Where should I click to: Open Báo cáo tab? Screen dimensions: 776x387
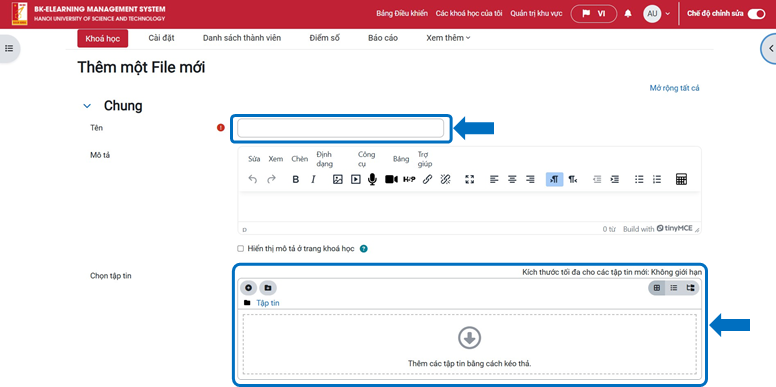click(383, 38)
